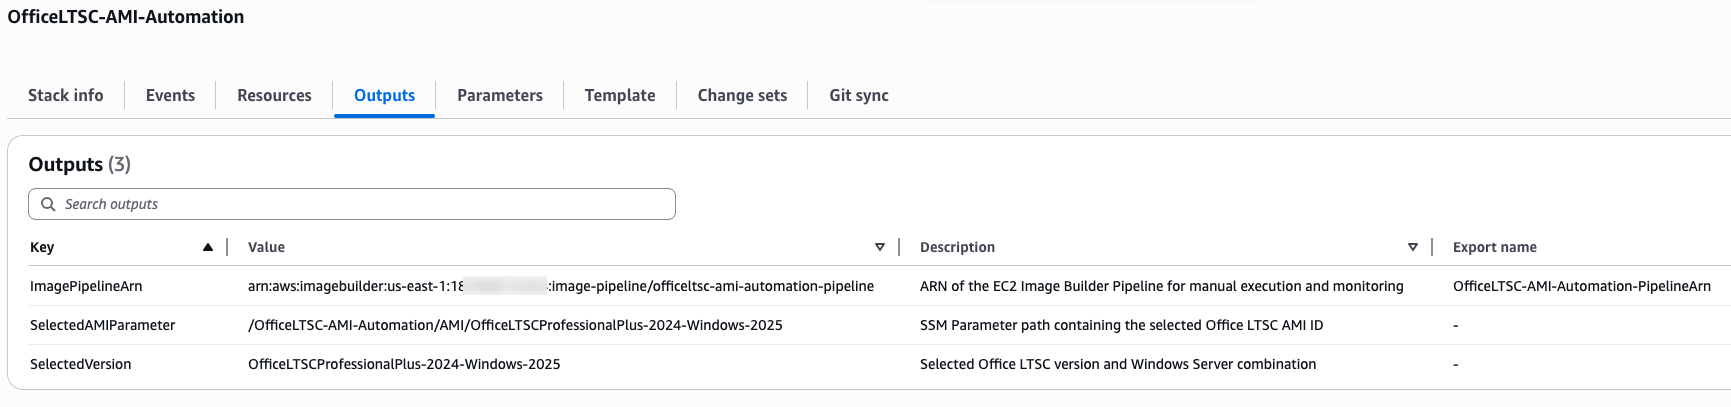
Task: Go to the Parameters tab
Action: click(x=500, y=95)
